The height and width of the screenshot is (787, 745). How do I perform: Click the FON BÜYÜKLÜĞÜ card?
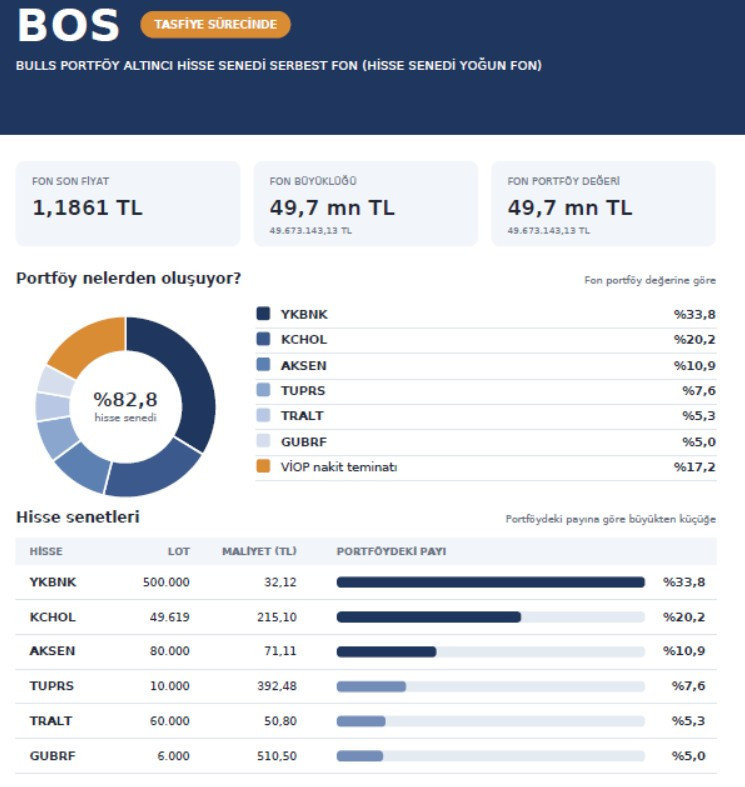coord(365,204)
